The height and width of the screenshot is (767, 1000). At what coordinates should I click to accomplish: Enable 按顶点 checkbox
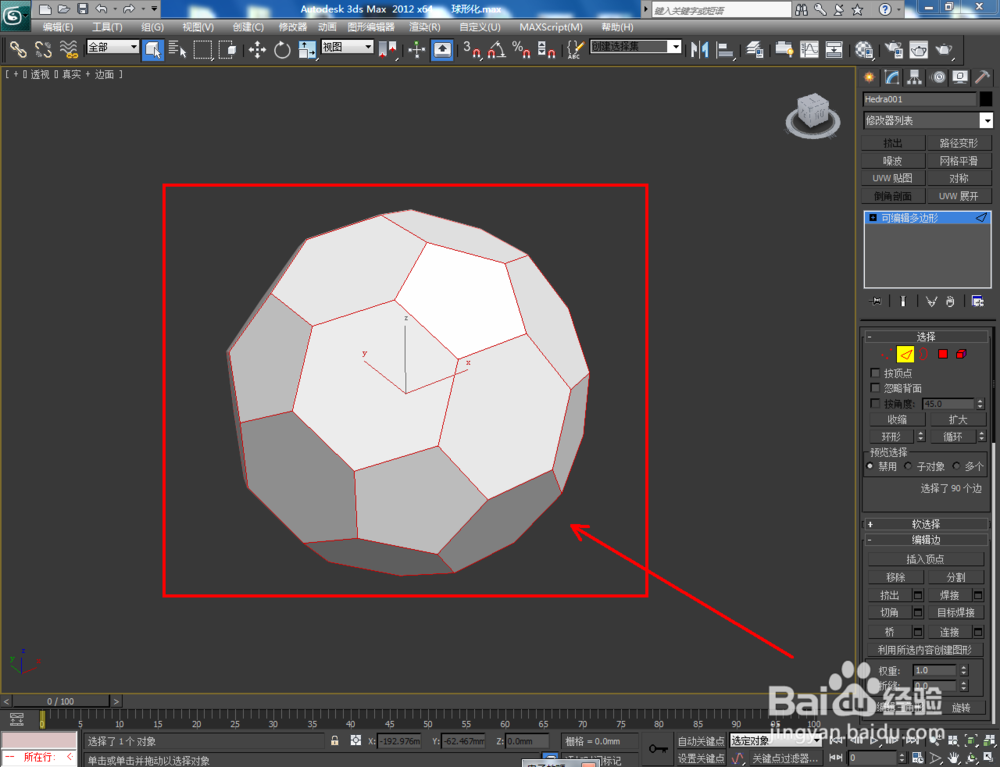tap(875, 373)
